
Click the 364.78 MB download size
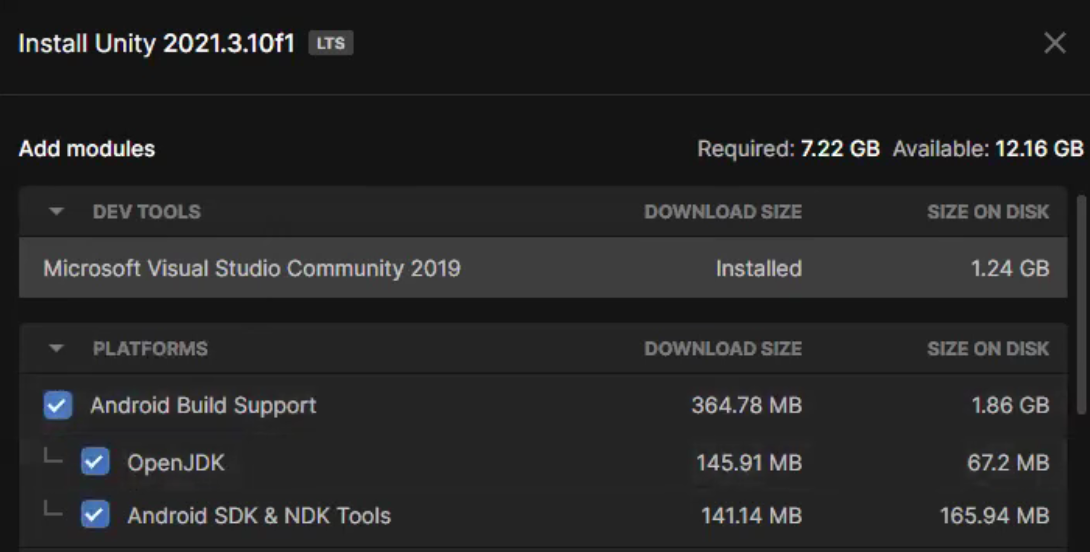point(747,405)
